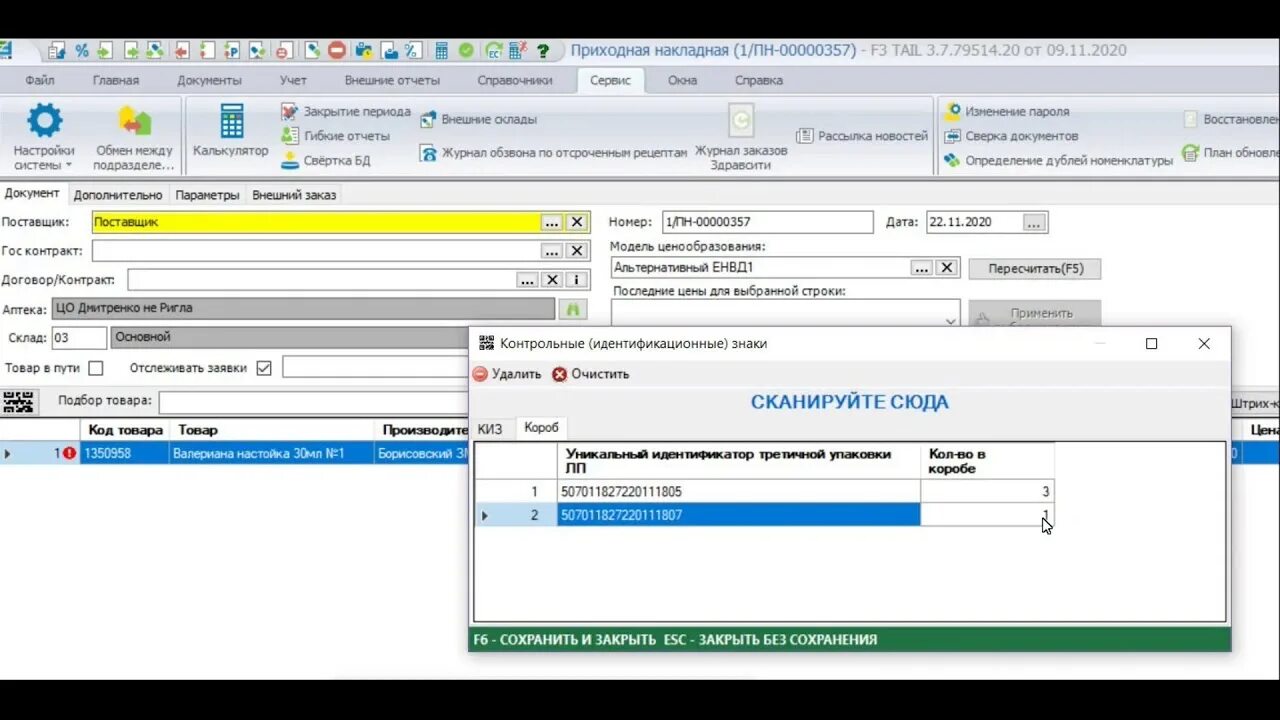This screenshot has width=1280, height=720.
Task: Open Журнал заказов Здравсити
Action: coord(740,135)
